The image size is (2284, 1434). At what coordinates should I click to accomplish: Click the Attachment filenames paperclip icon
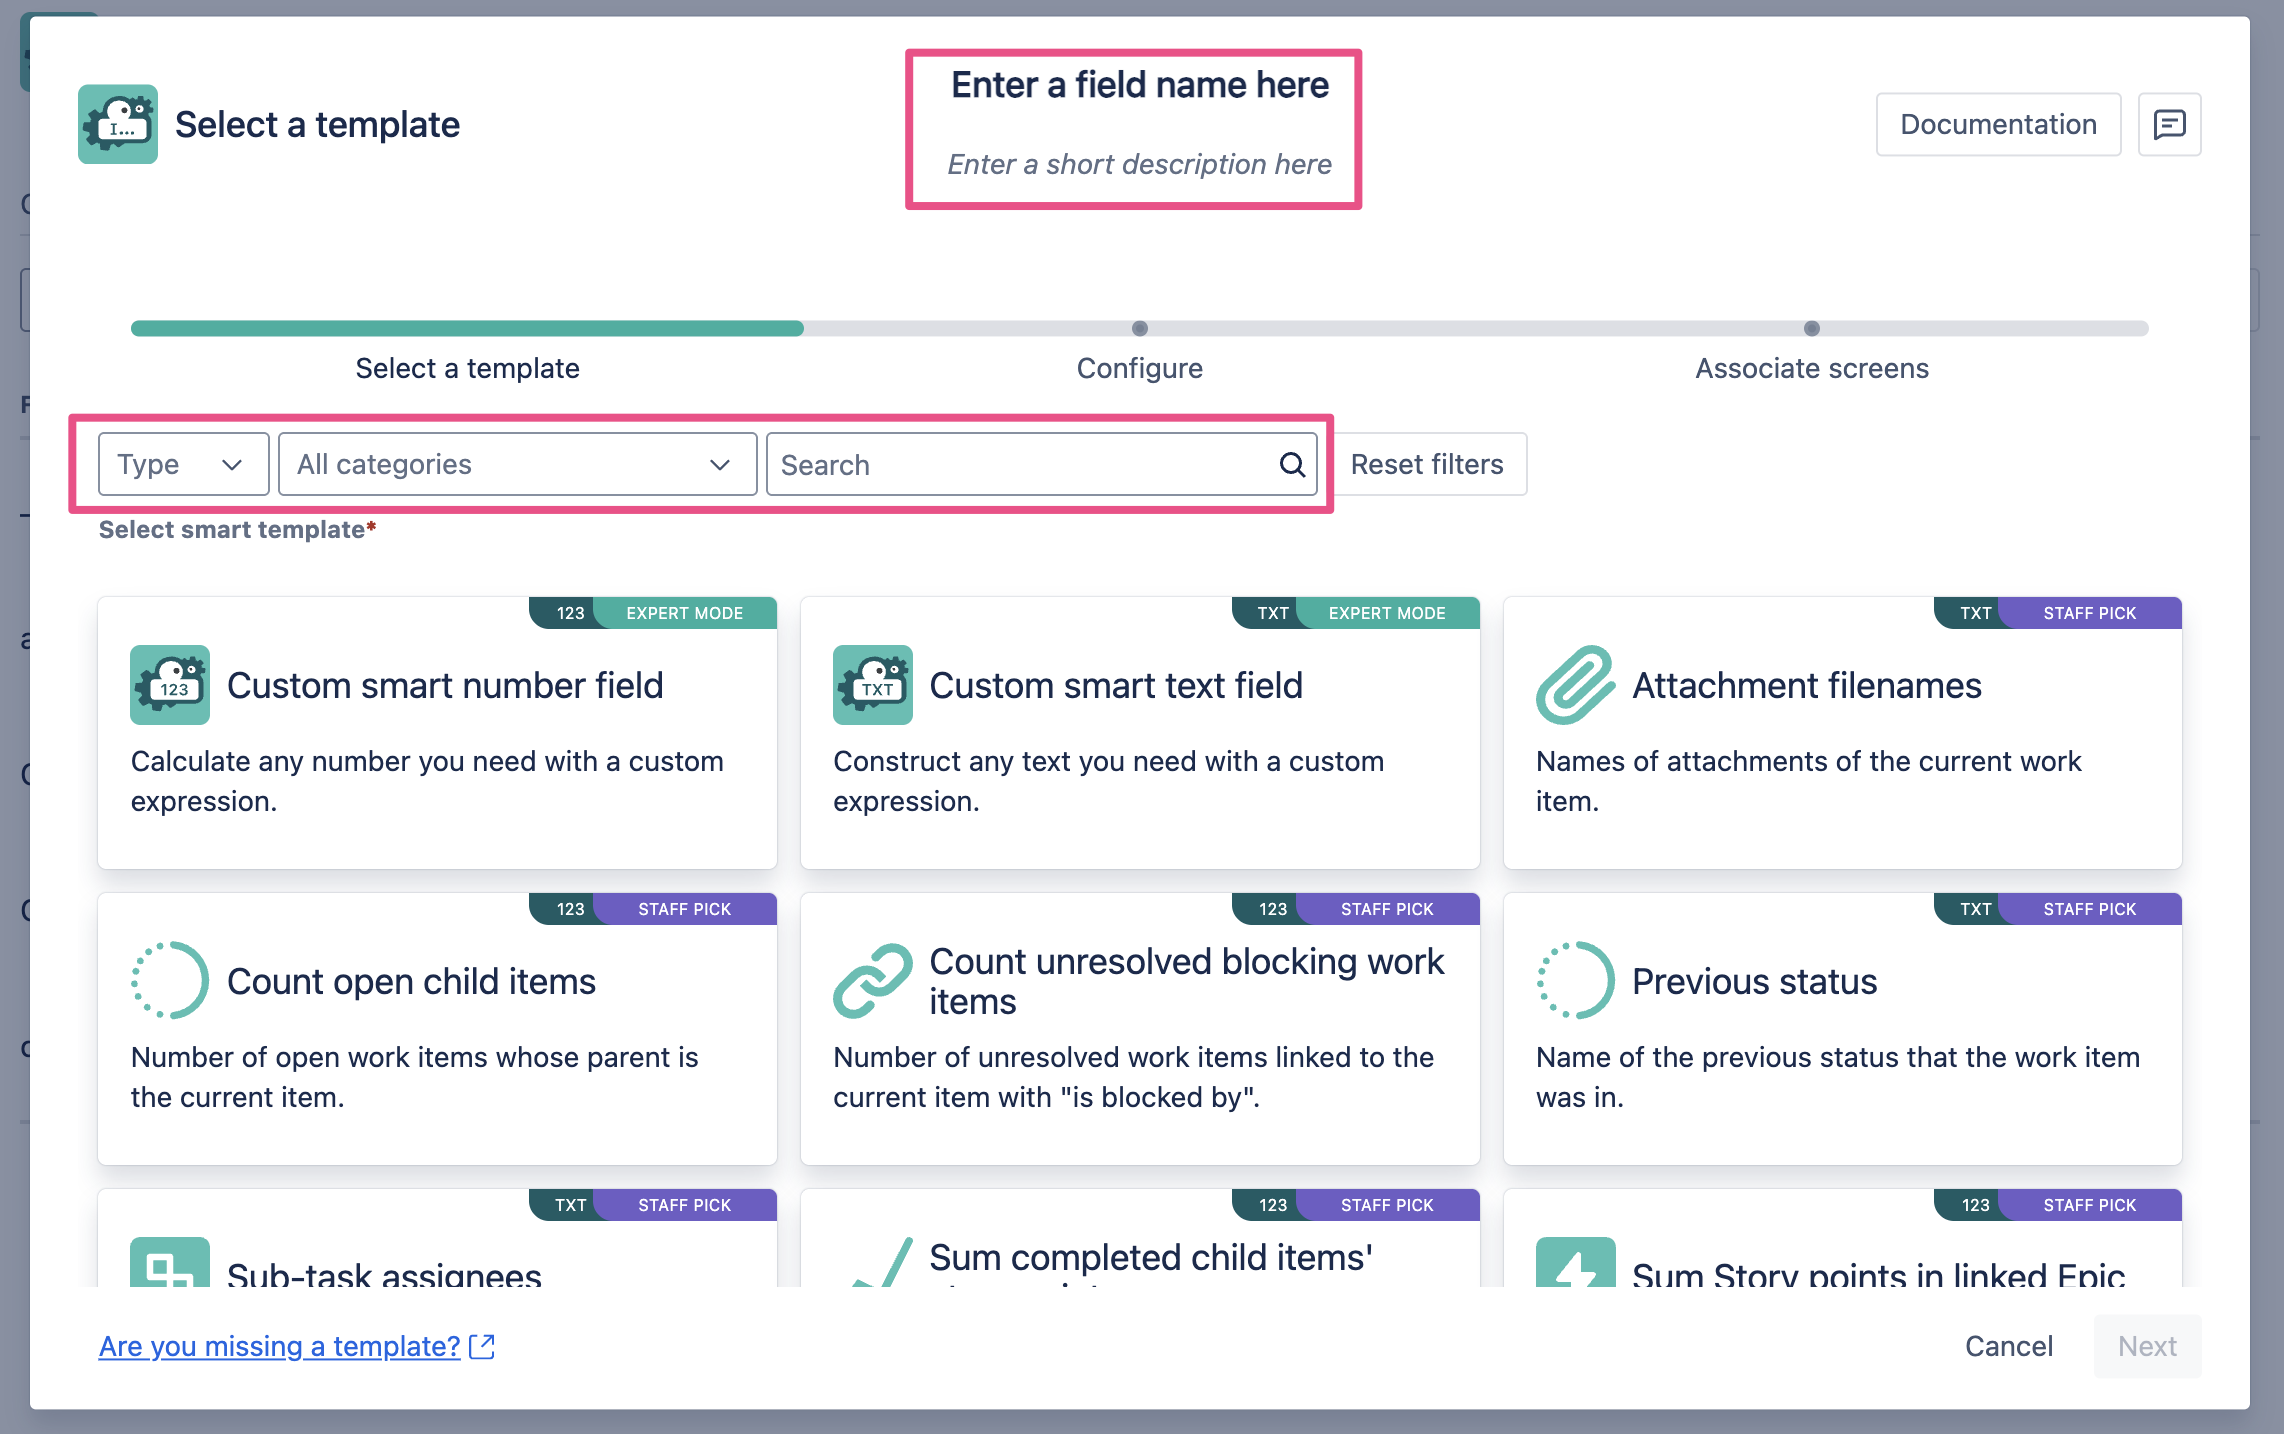(1575, 685)
